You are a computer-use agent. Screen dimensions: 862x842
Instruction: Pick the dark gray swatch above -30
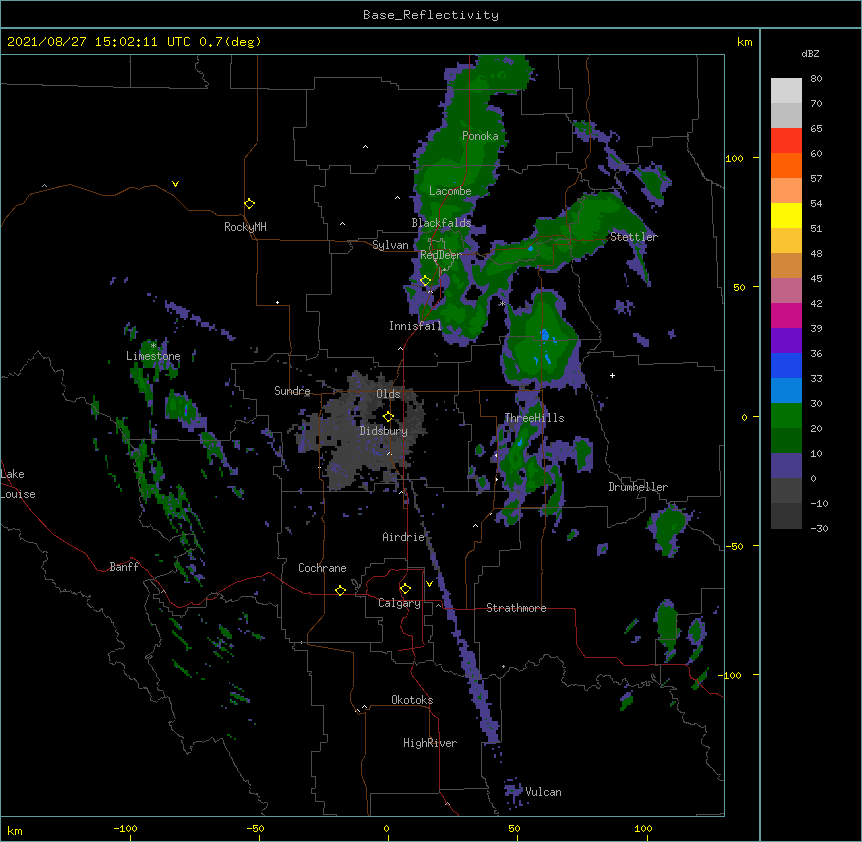[x=786, y=516]
